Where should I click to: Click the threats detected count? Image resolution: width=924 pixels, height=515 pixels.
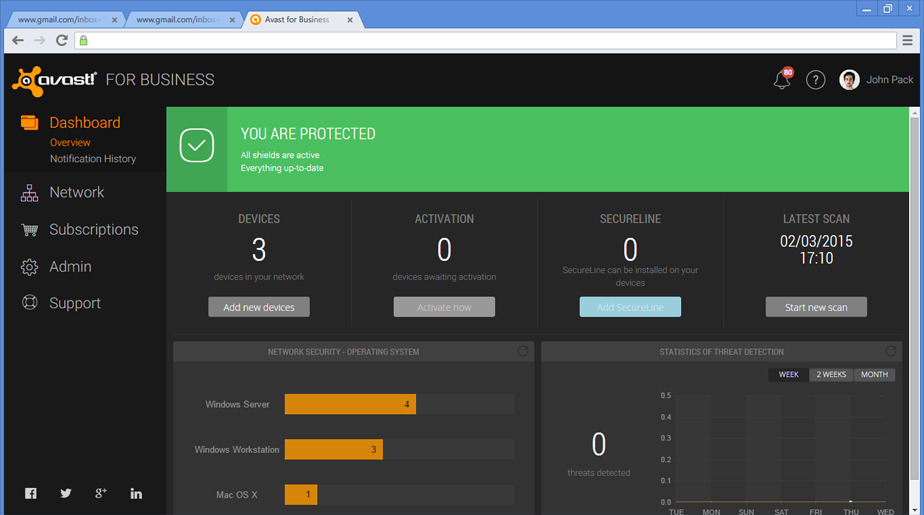[599, 444]
